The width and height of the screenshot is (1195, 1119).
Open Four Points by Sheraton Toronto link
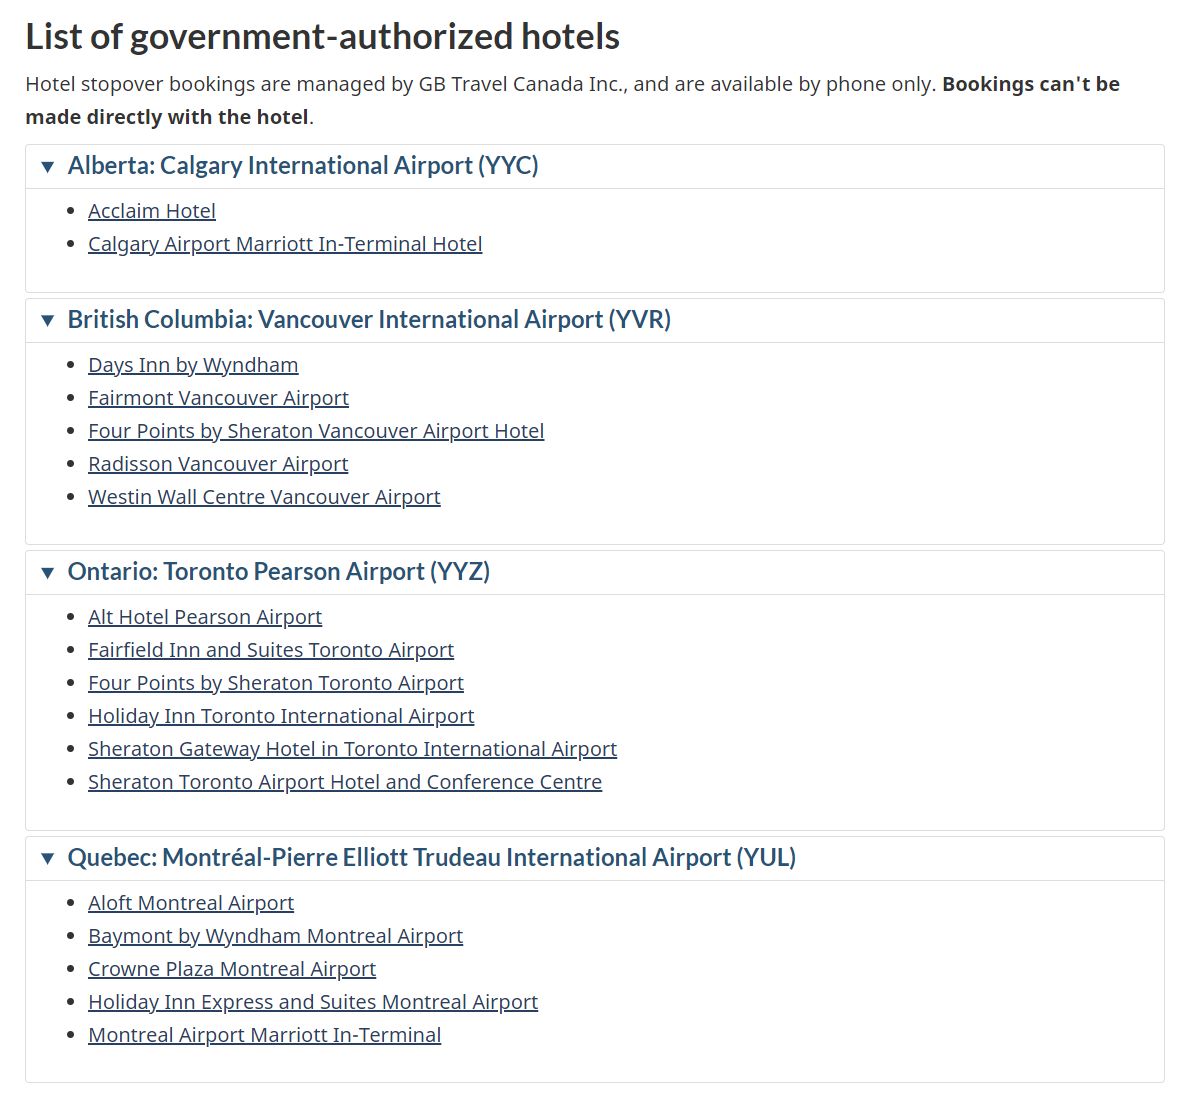pyautogui.click(x=276, y=683)
